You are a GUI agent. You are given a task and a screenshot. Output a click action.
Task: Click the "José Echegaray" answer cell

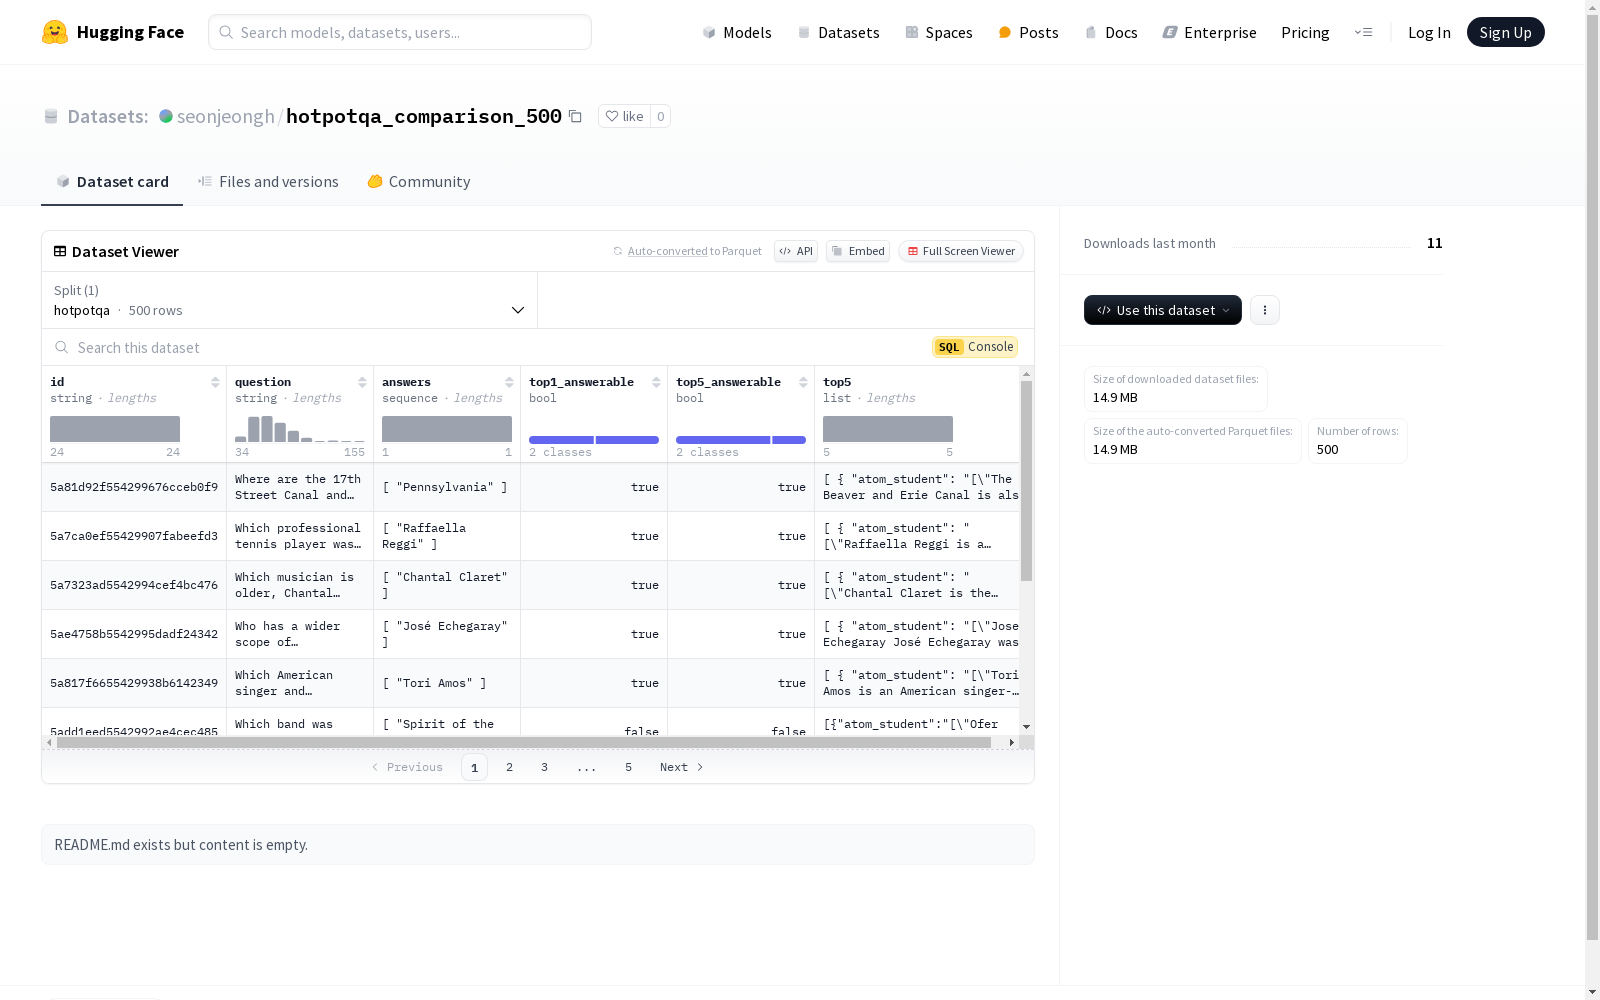point(447,634)
